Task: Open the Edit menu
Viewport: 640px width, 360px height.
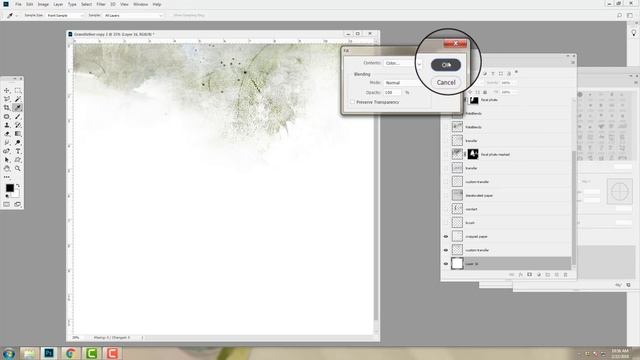Action: (29, 4)
